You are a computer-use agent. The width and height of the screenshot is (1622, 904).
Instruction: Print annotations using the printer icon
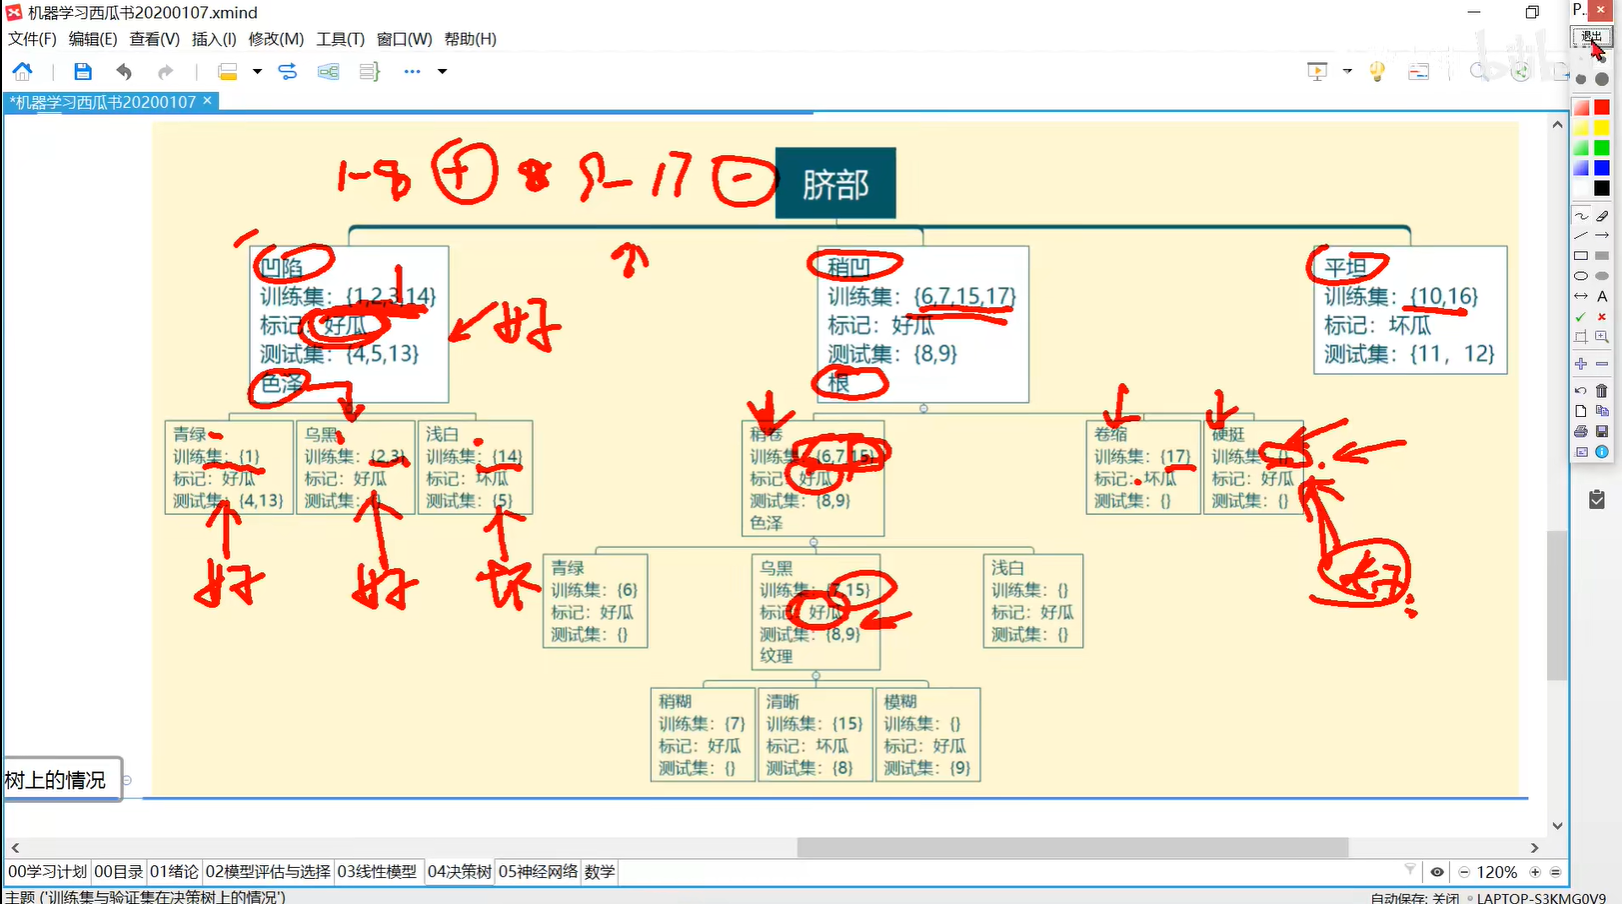(1581, 431)
